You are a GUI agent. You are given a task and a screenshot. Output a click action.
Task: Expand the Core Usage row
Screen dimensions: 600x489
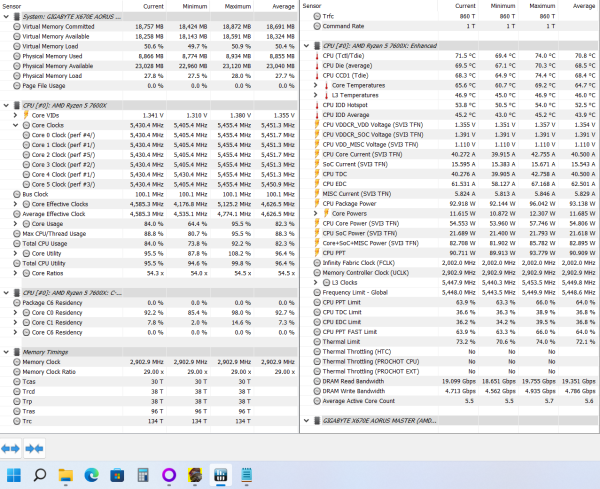pyautogui.click(x=15, y=224)
